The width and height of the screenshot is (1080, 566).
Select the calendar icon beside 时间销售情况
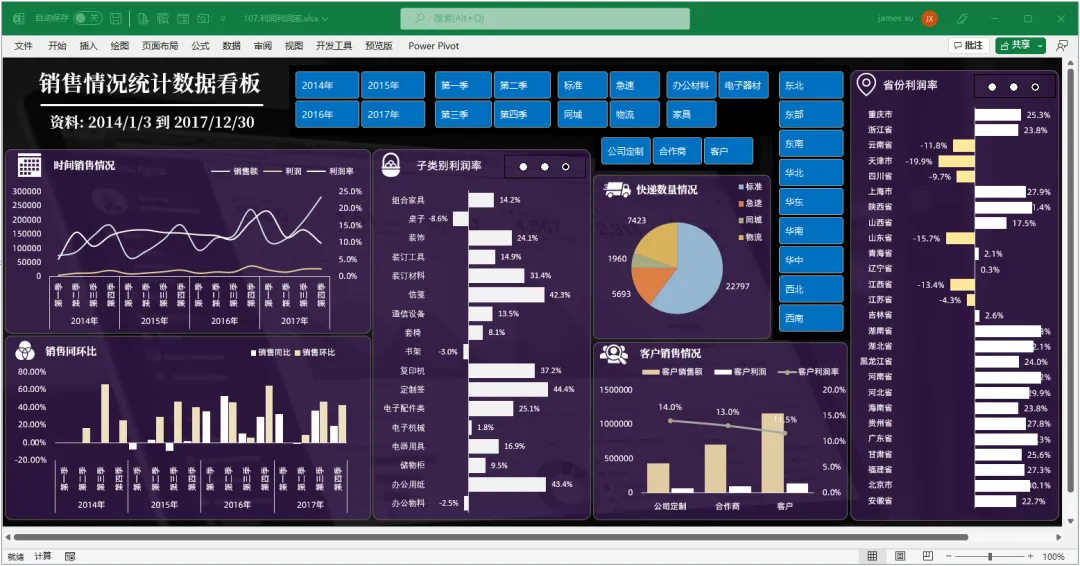[29, 166]
